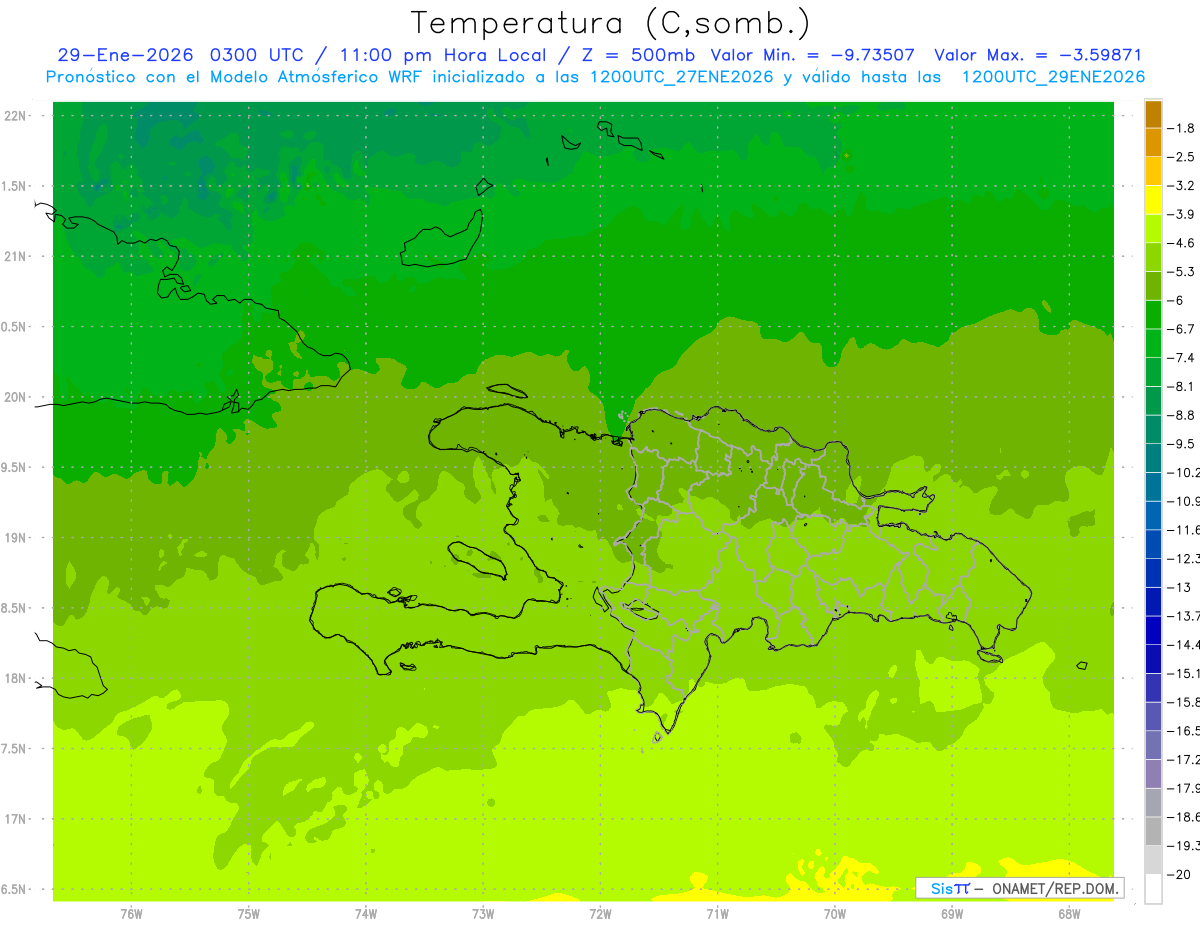Click the "-13" colorbar label

click(x=1180, y=587)
